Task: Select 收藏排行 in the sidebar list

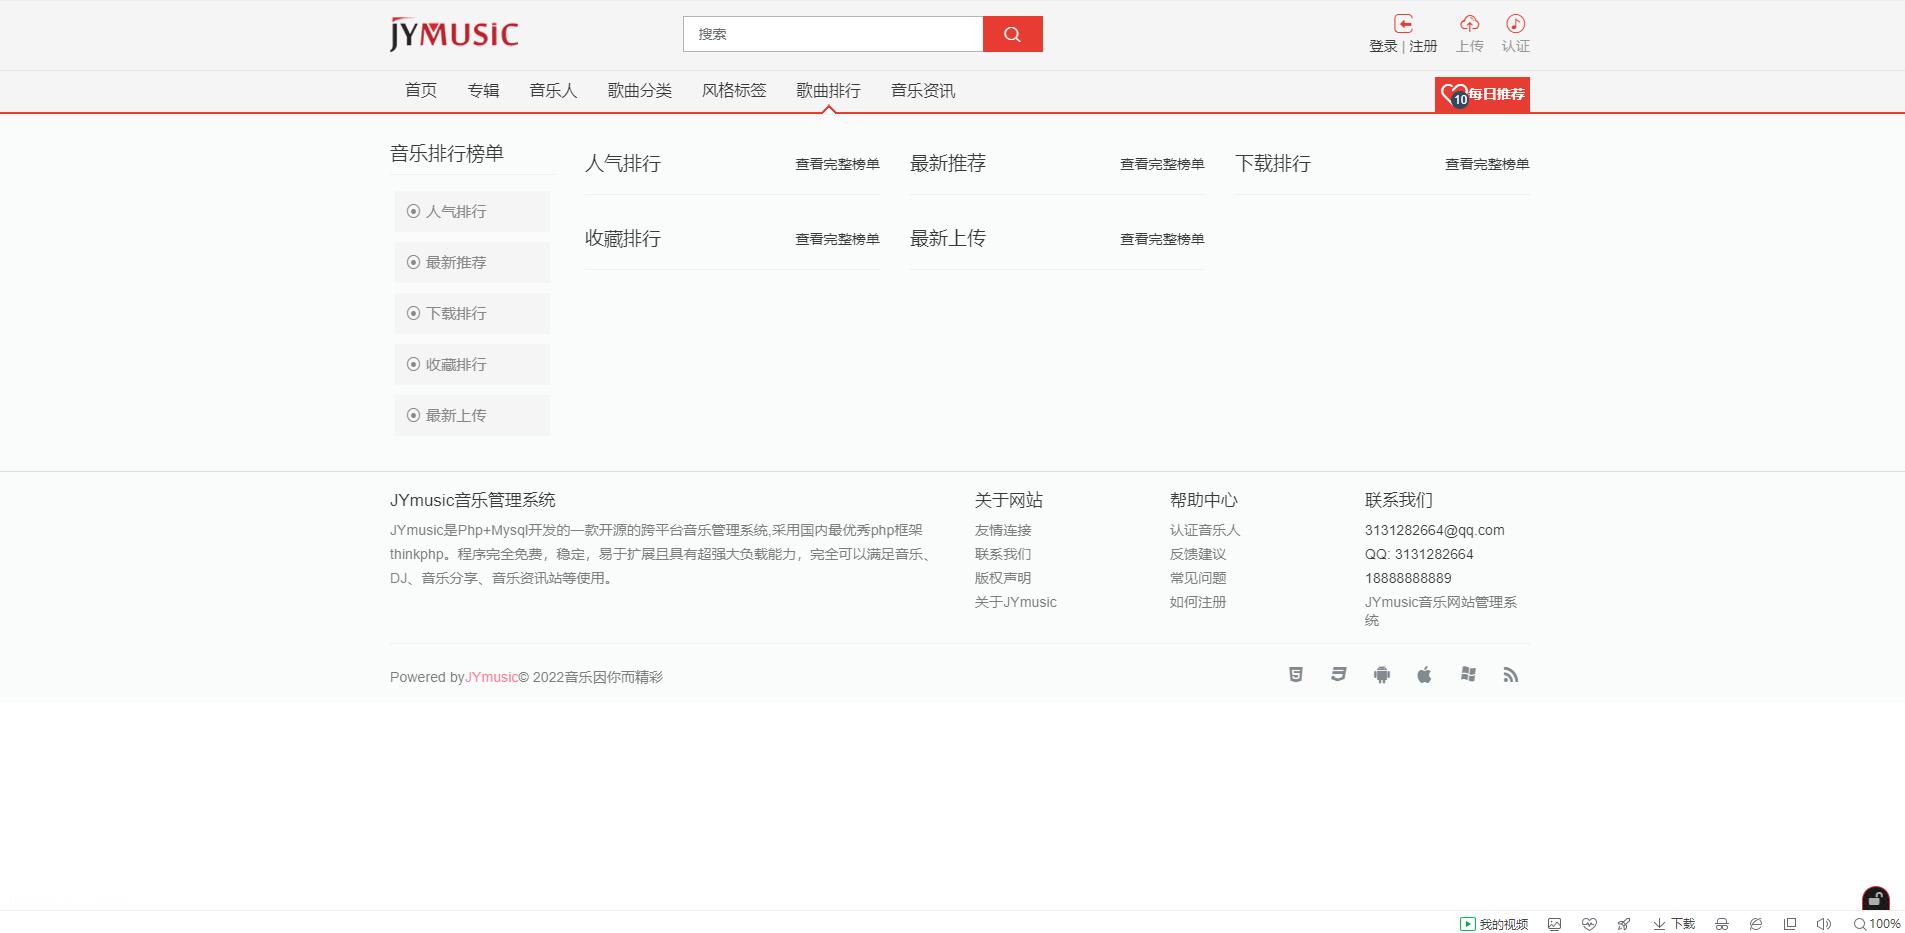Action: 472,365
